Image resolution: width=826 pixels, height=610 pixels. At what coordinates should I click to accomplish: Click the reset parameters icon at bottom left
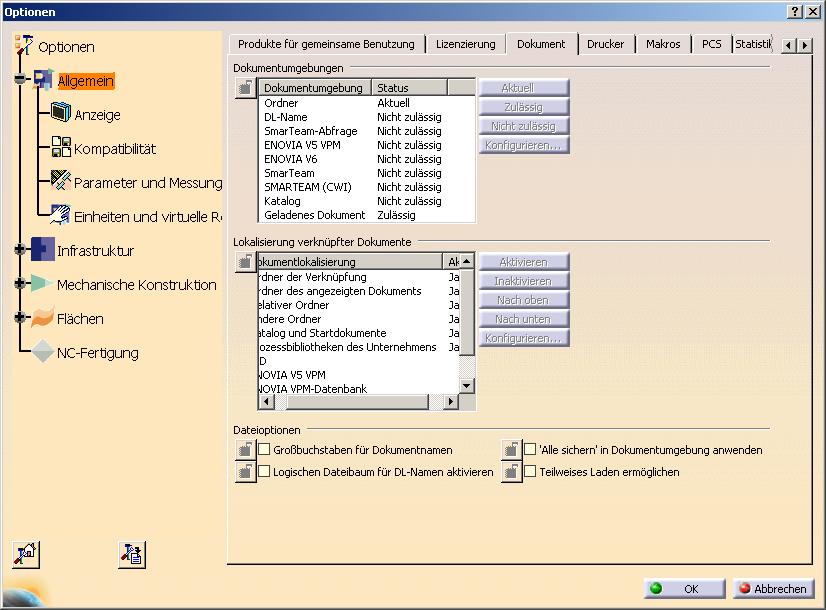tap(26, 554)
